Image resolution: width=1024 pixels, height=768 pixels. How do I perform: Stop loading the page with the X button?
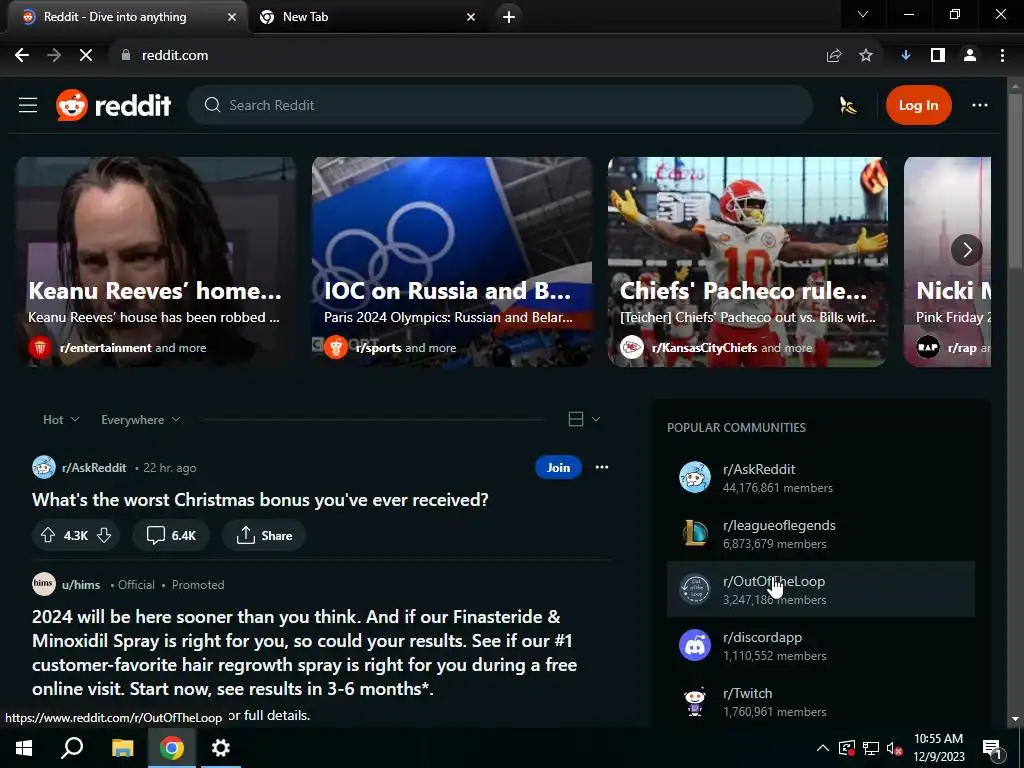[x=86, y=56]
